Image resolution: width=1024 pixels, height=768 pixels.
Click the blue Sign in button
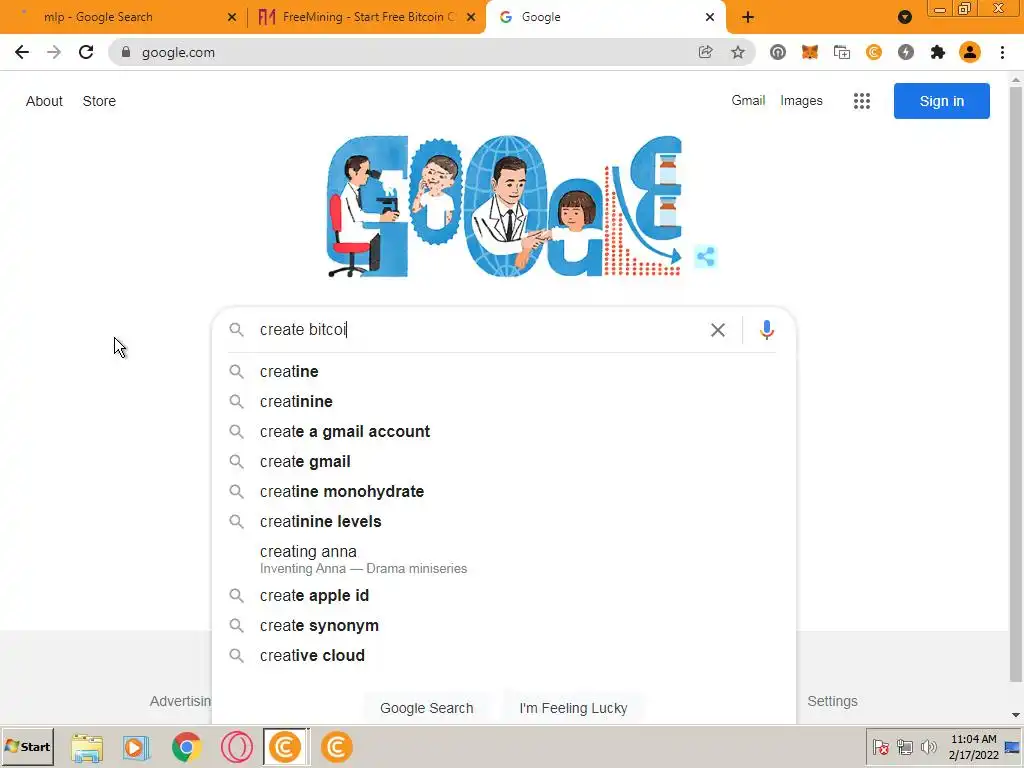942,101
